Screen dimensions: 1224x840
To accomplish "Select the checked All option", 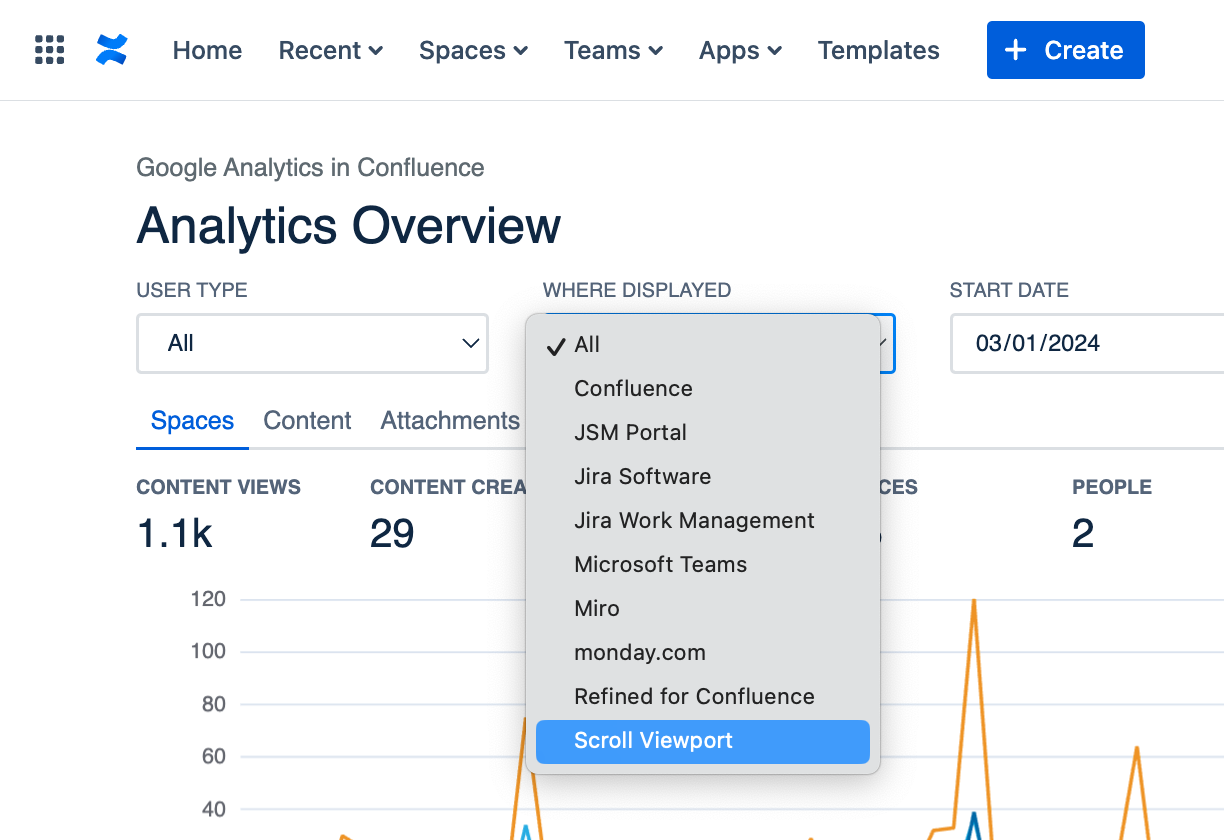I will tap(587, 345).
